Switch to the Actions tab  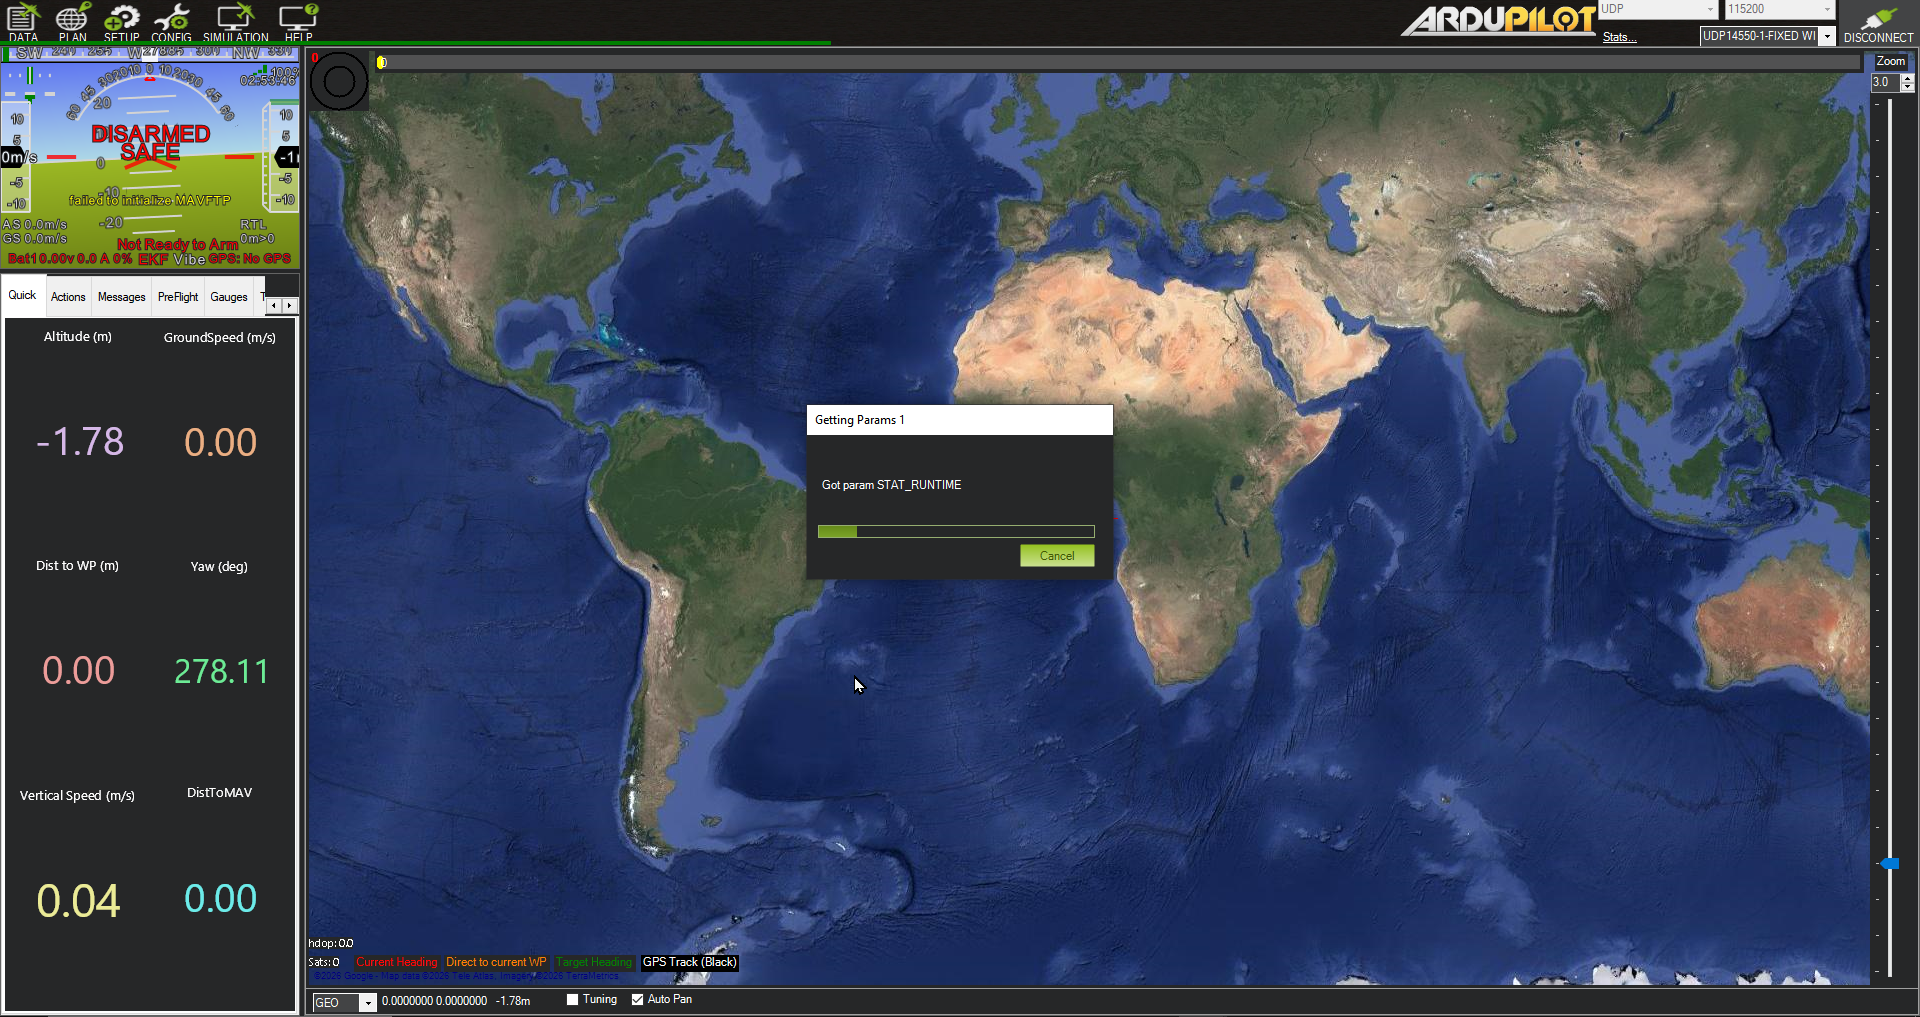click(68, 297)
